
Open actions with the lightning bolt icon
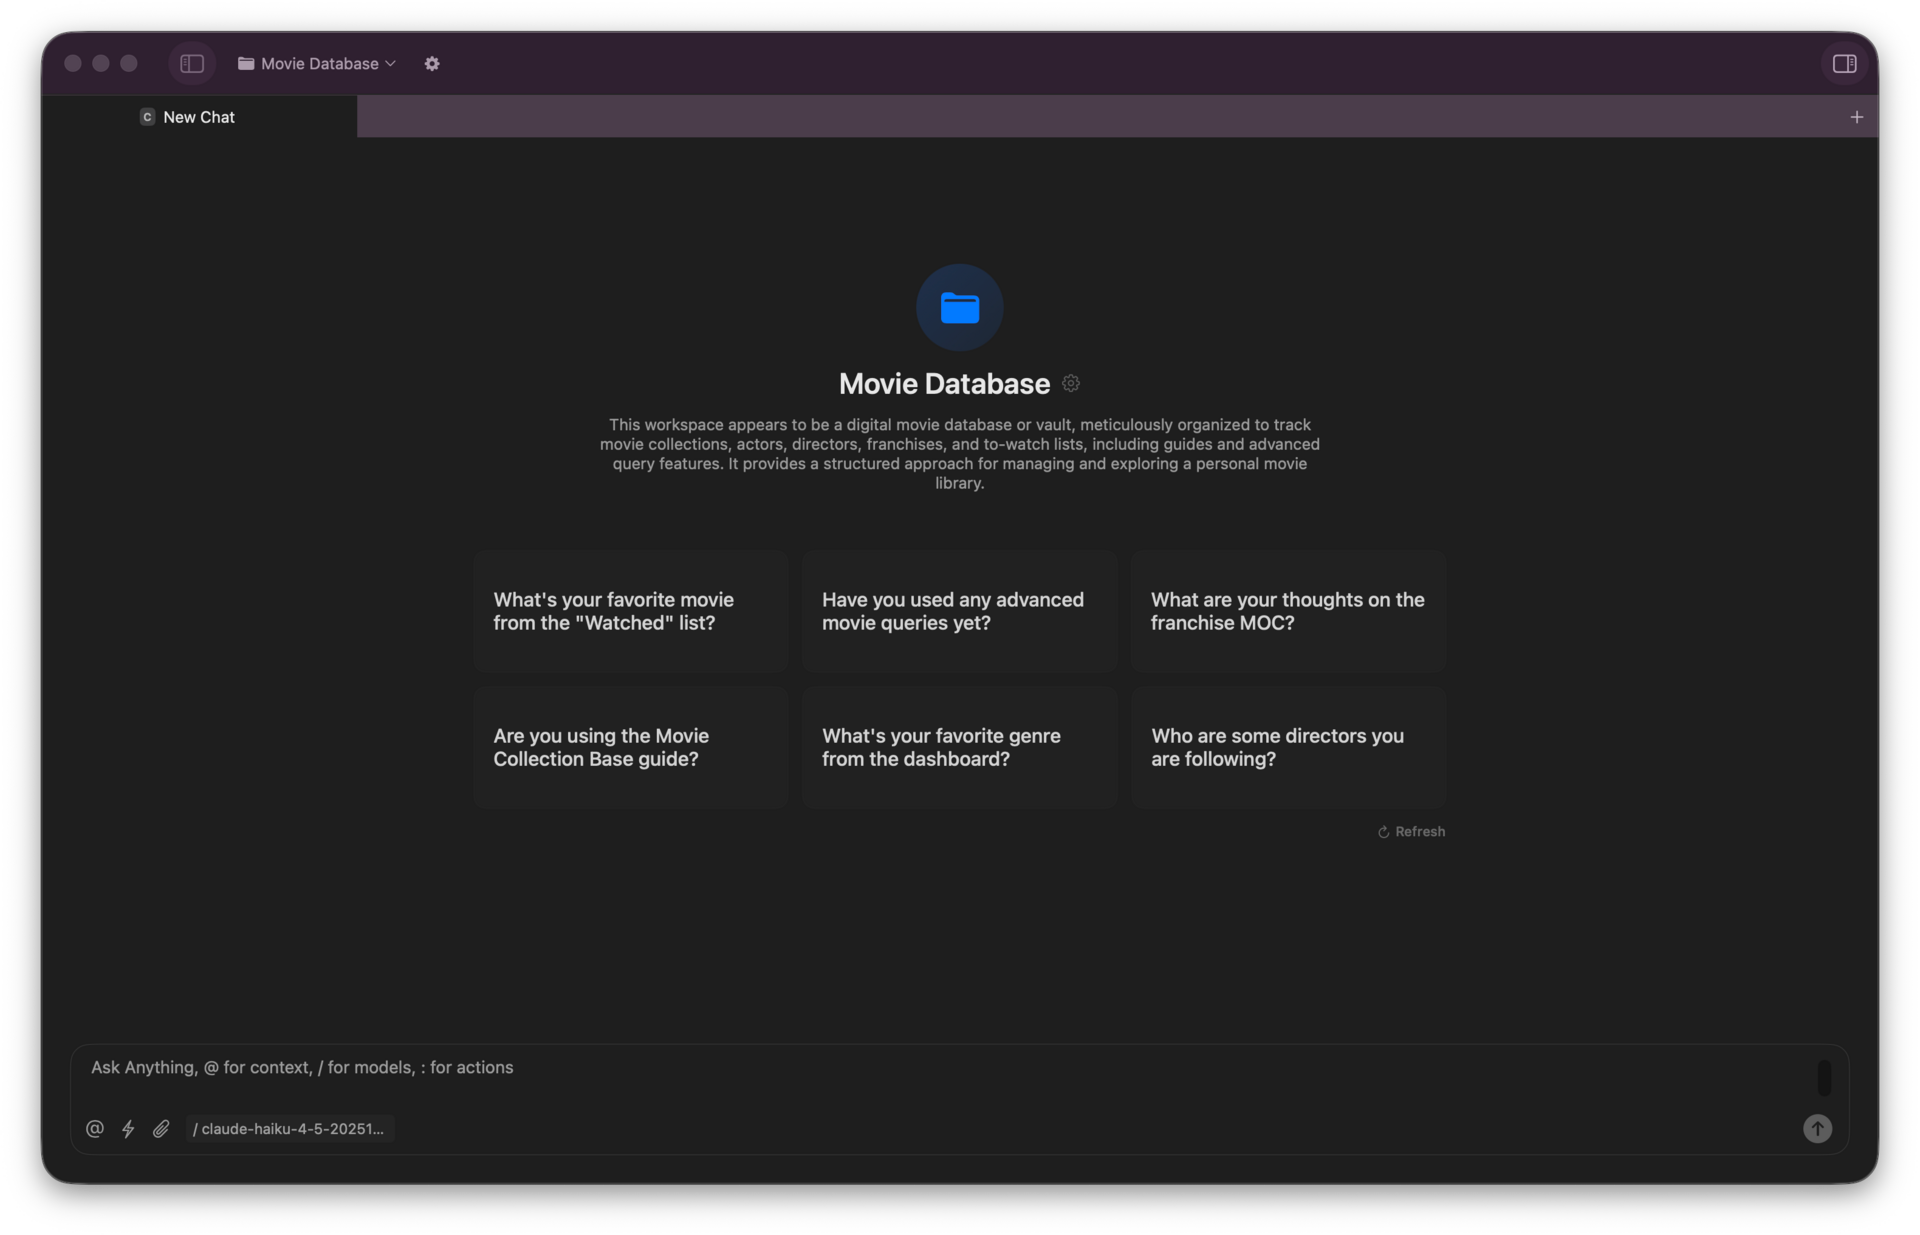point(128,1129)
